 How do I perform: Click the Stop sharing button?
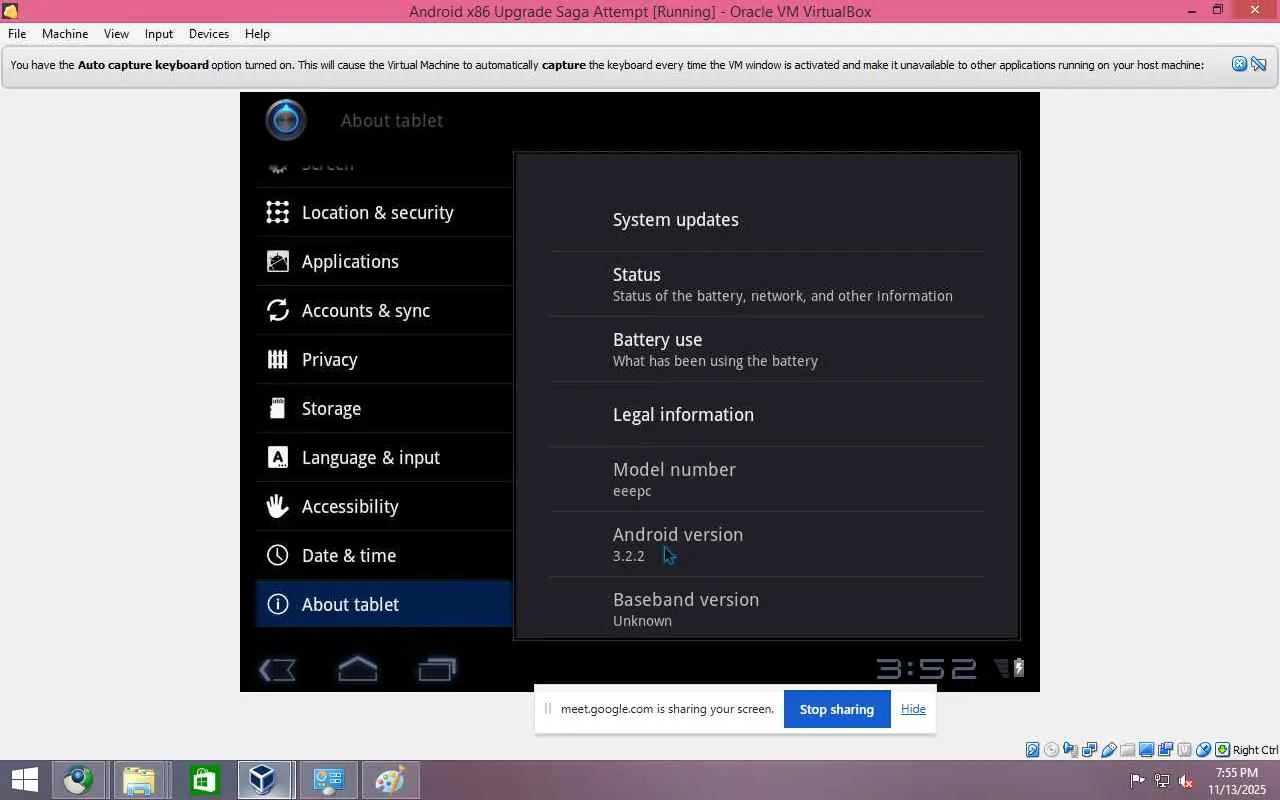coord(837,709)
